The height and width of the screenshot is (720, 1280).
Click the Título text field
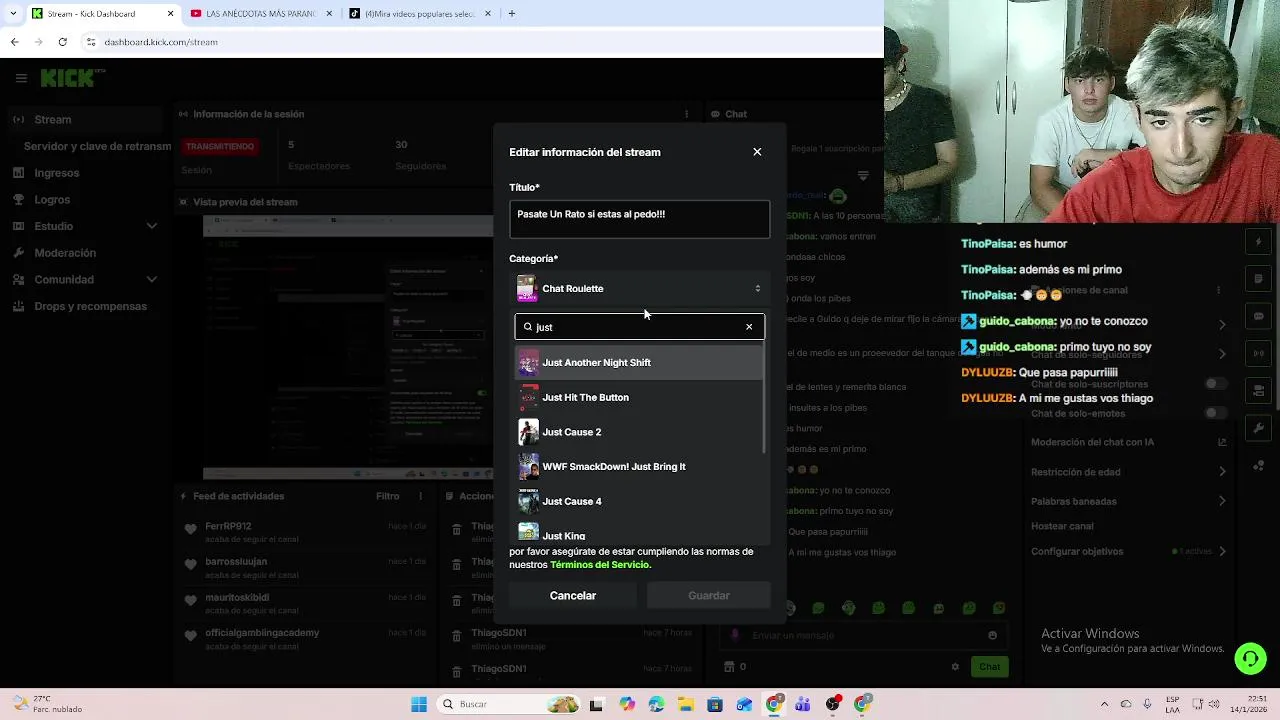(640, 220)
